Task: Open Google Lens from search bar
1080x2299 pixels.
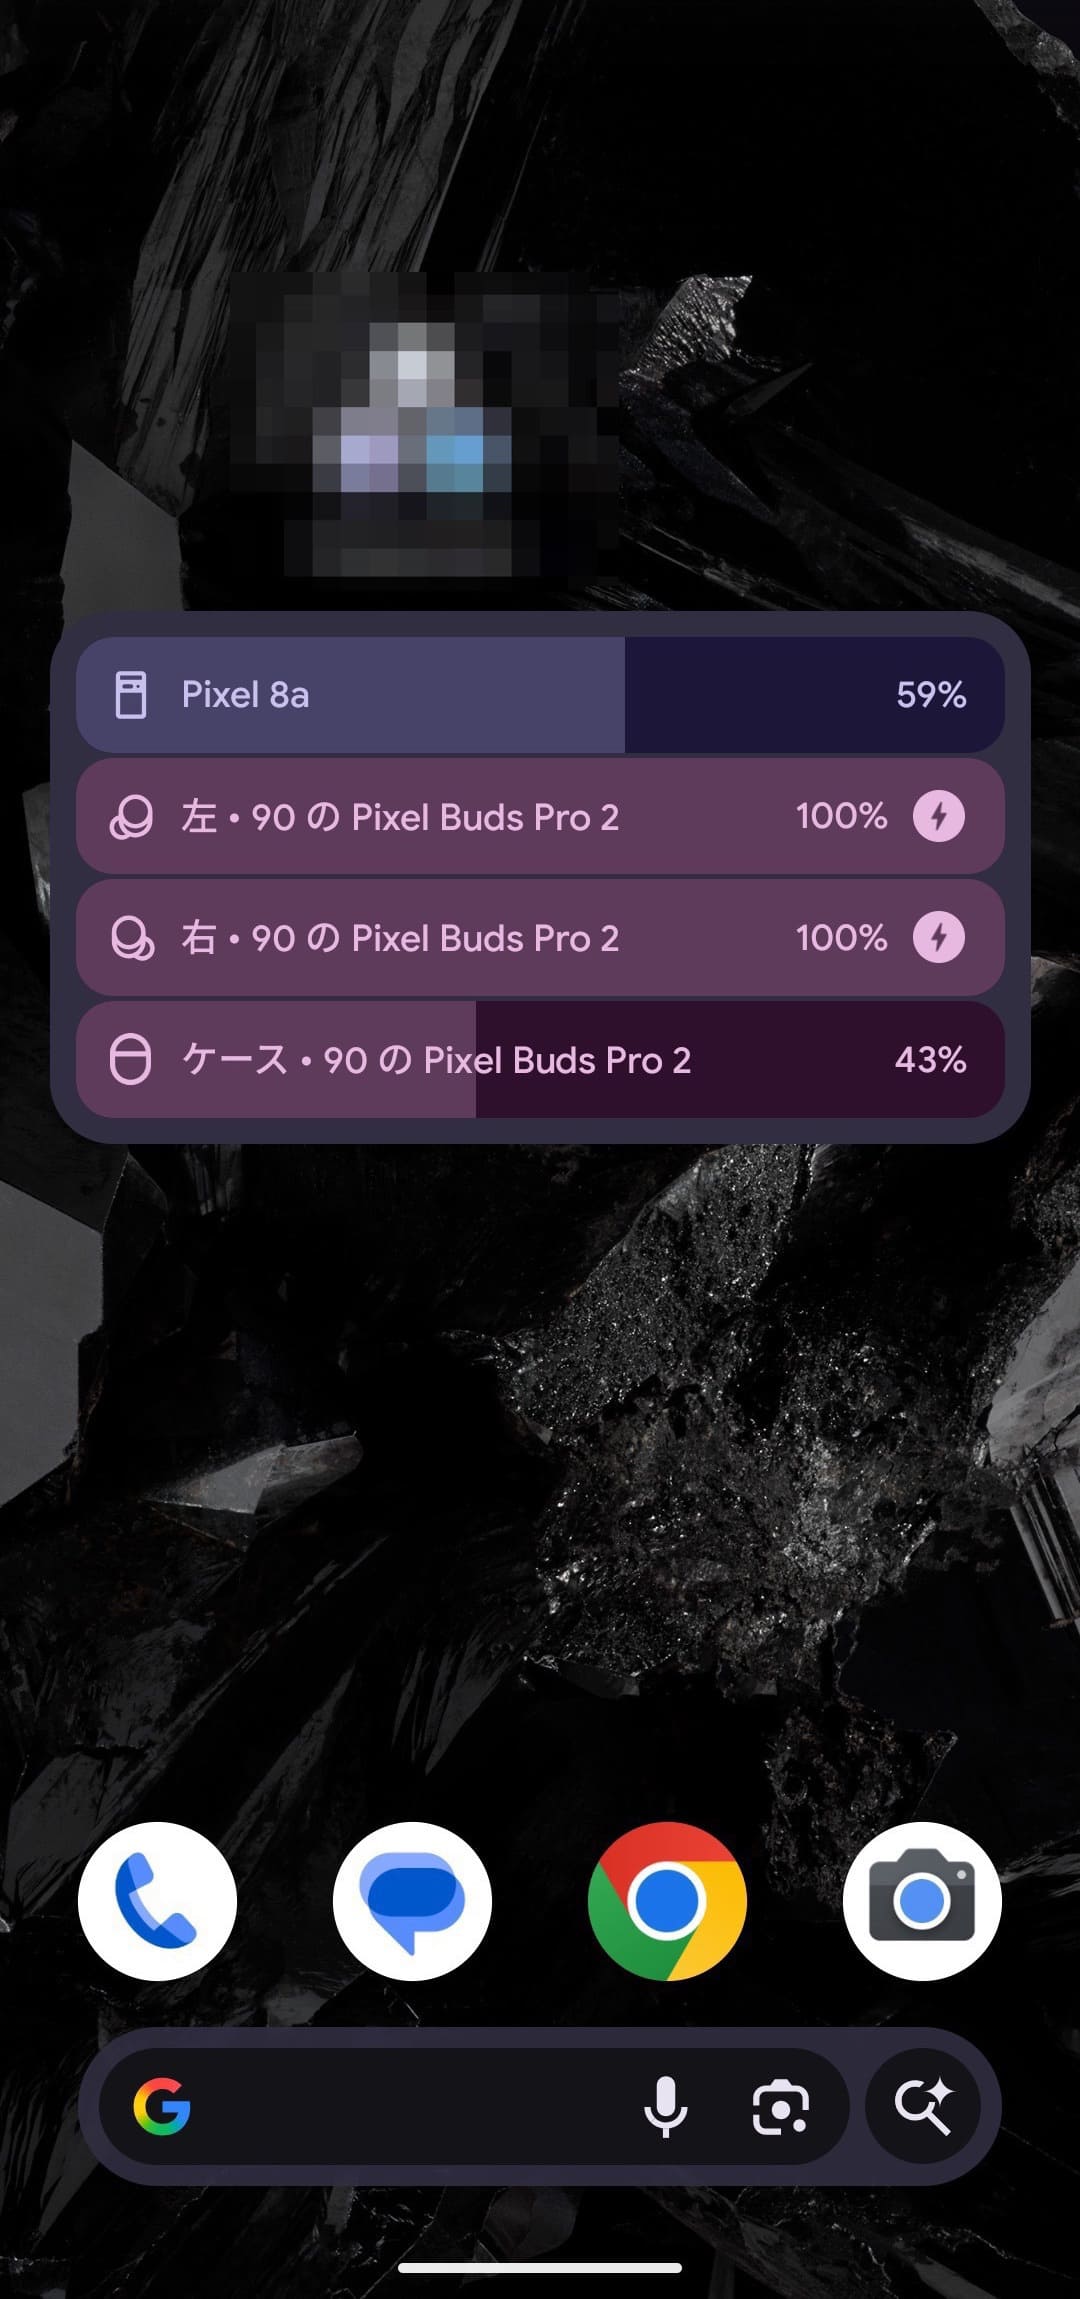Action: click(780, 2106)
